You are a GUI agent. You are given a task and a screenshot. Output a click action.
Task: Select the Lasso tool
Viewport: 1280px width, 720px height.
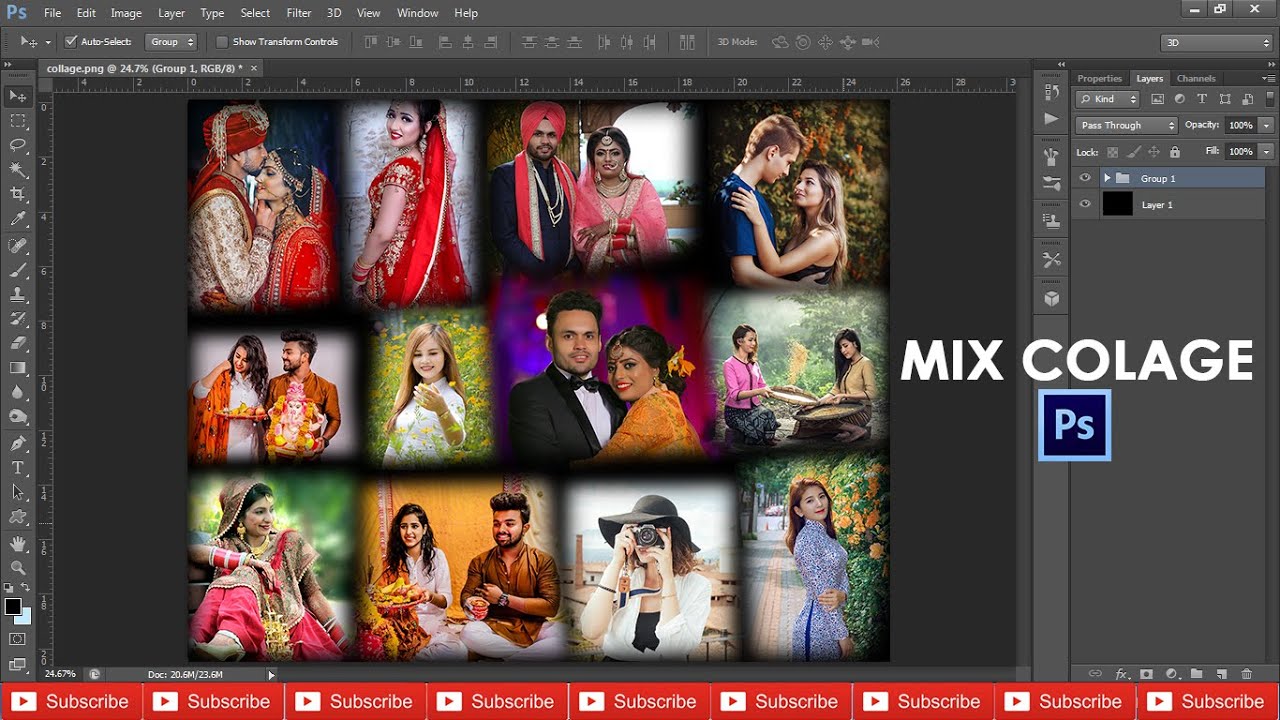[x=18, y=145]
